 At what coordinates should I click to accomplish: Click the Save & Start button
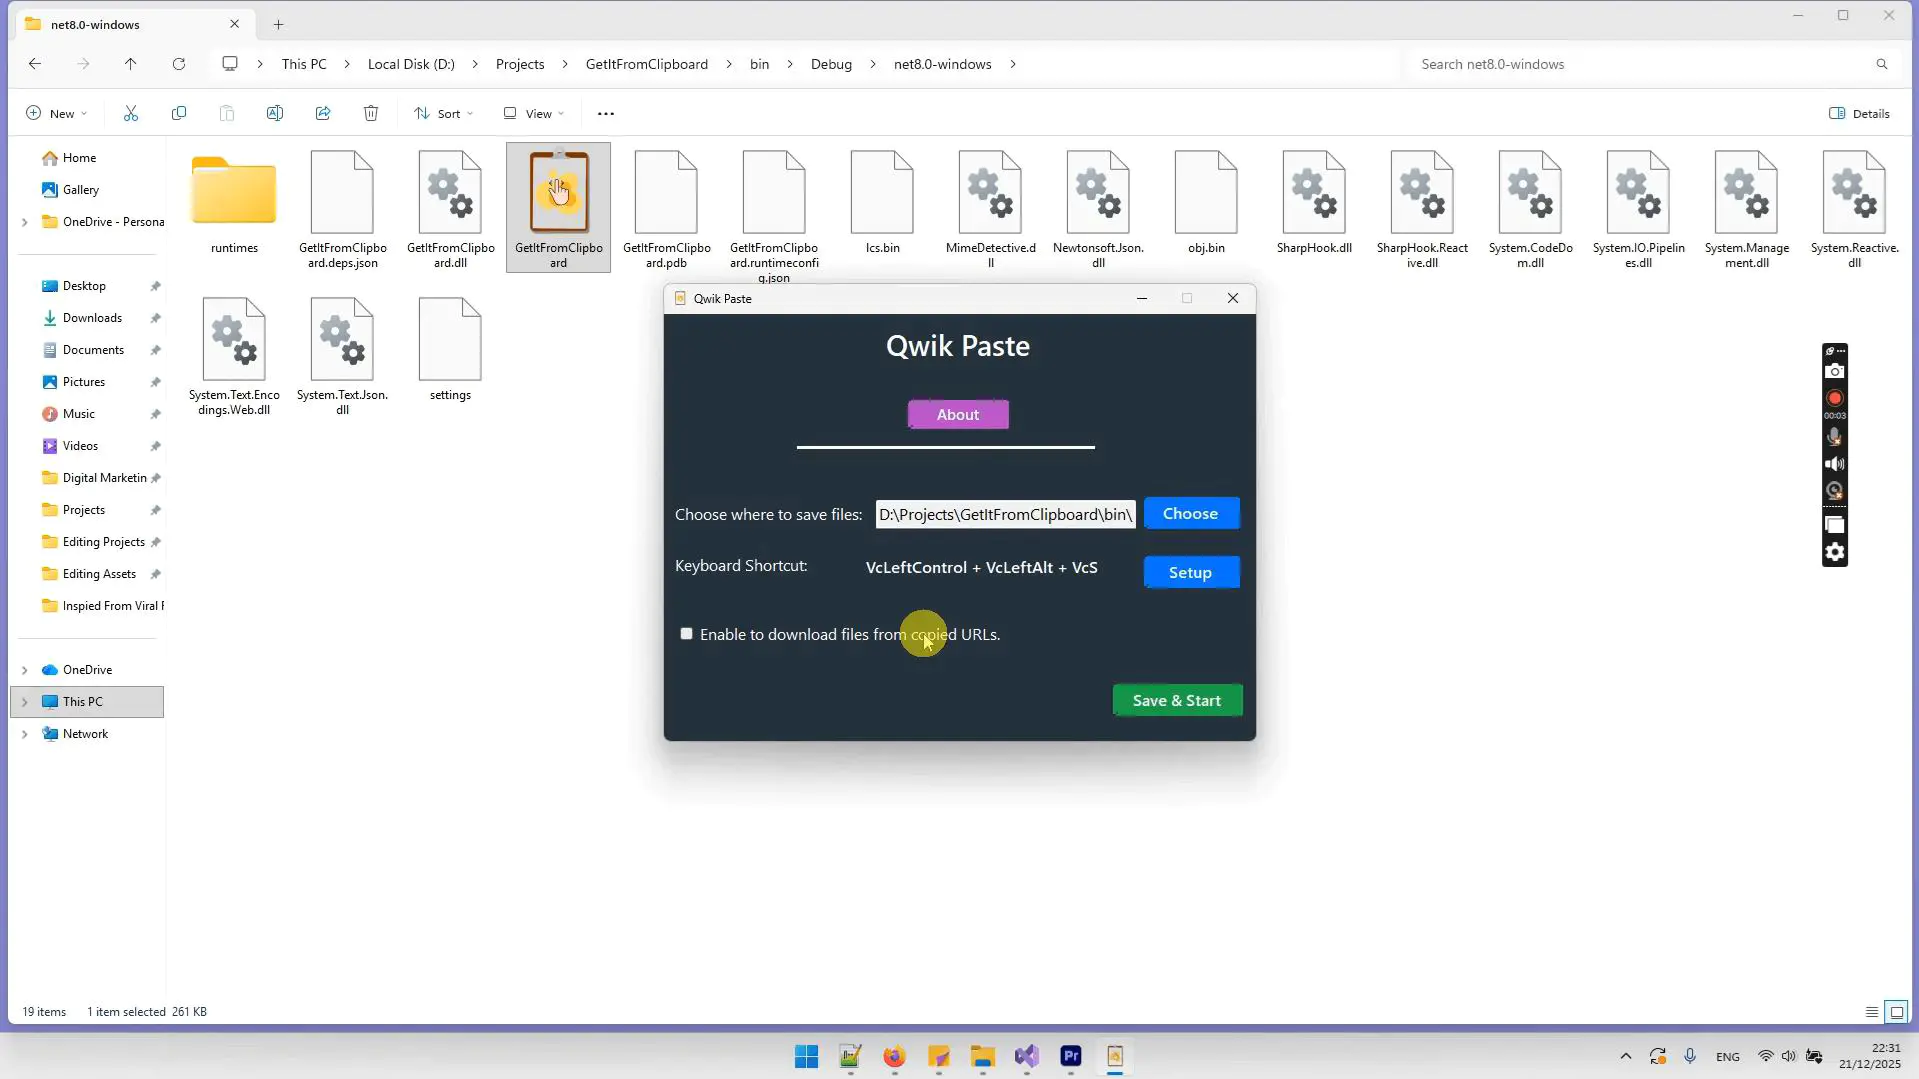click(x=1177, y=699)
